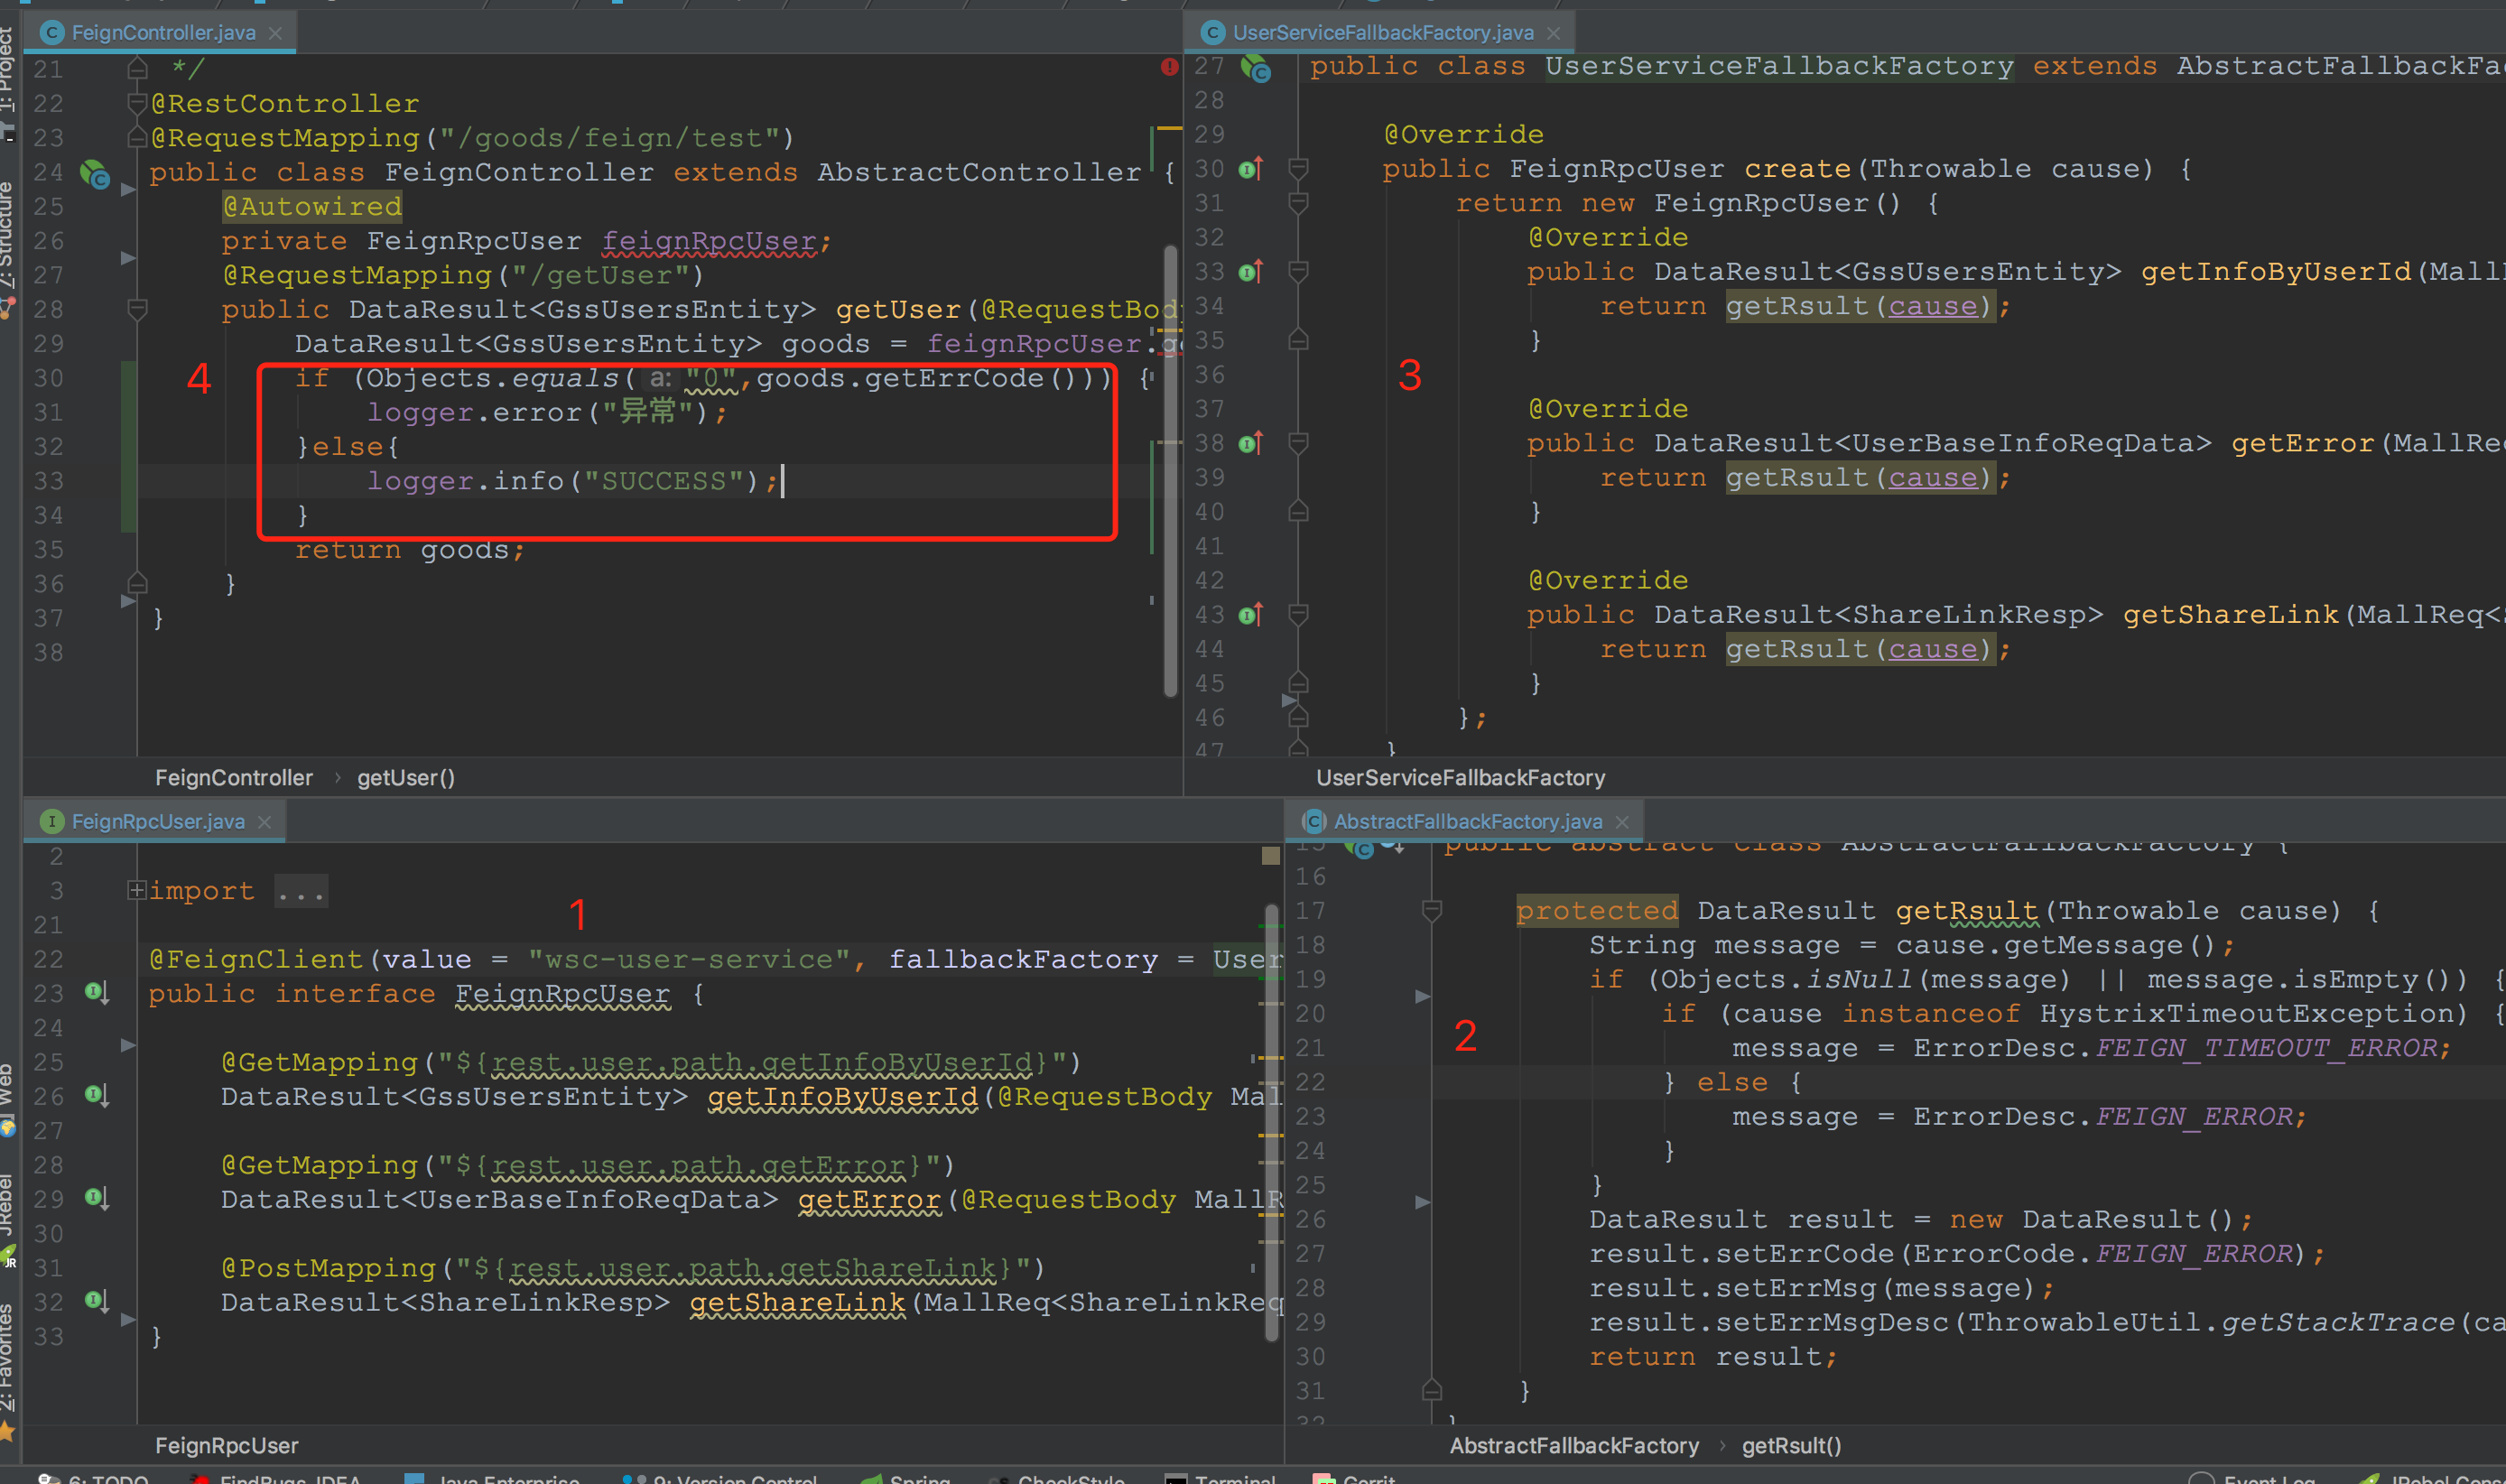Collapse anonymous FeignRpcUser fold marker line 31
The width and height of the screenshot is (2506, 1484).
tap(1298, 203)
